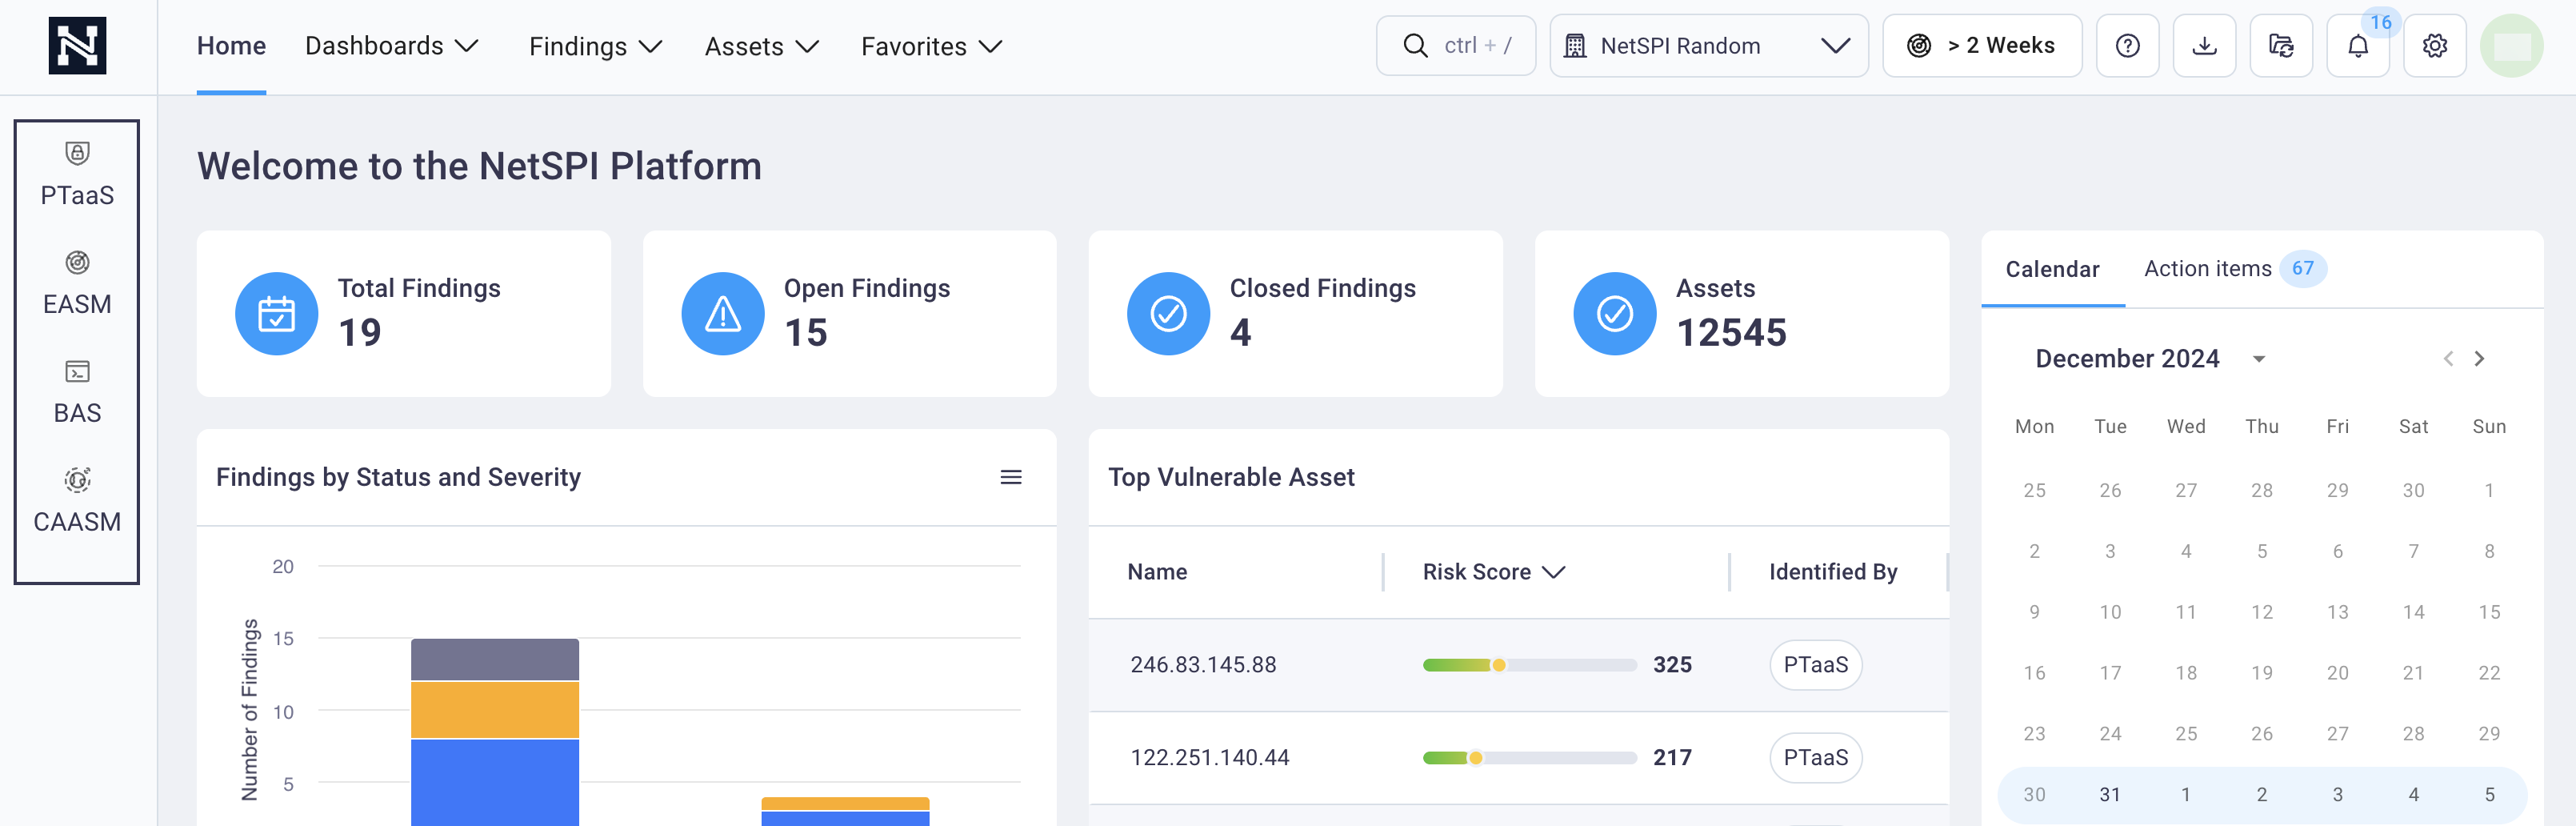Screen dimensions: 2576x826
Task: Click risk score bar for 325
Action: click(1529, 665)
